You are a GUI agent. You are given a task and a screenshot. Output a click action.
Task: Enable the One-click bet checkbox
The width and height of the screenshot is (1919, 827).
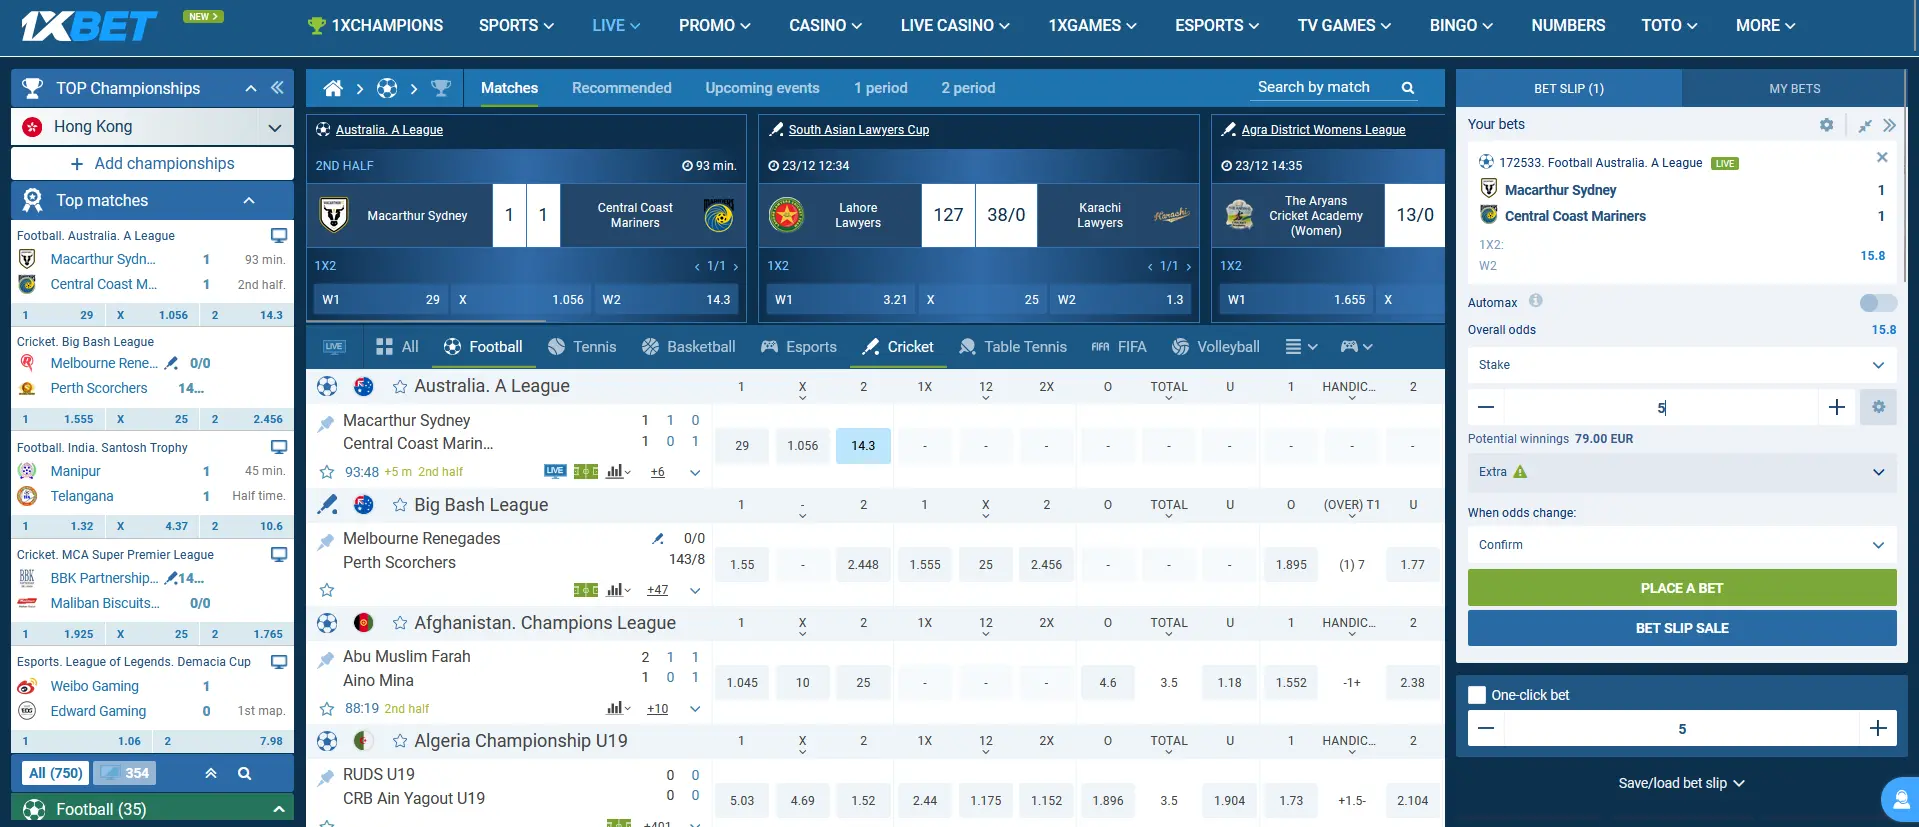(1477, 695)
